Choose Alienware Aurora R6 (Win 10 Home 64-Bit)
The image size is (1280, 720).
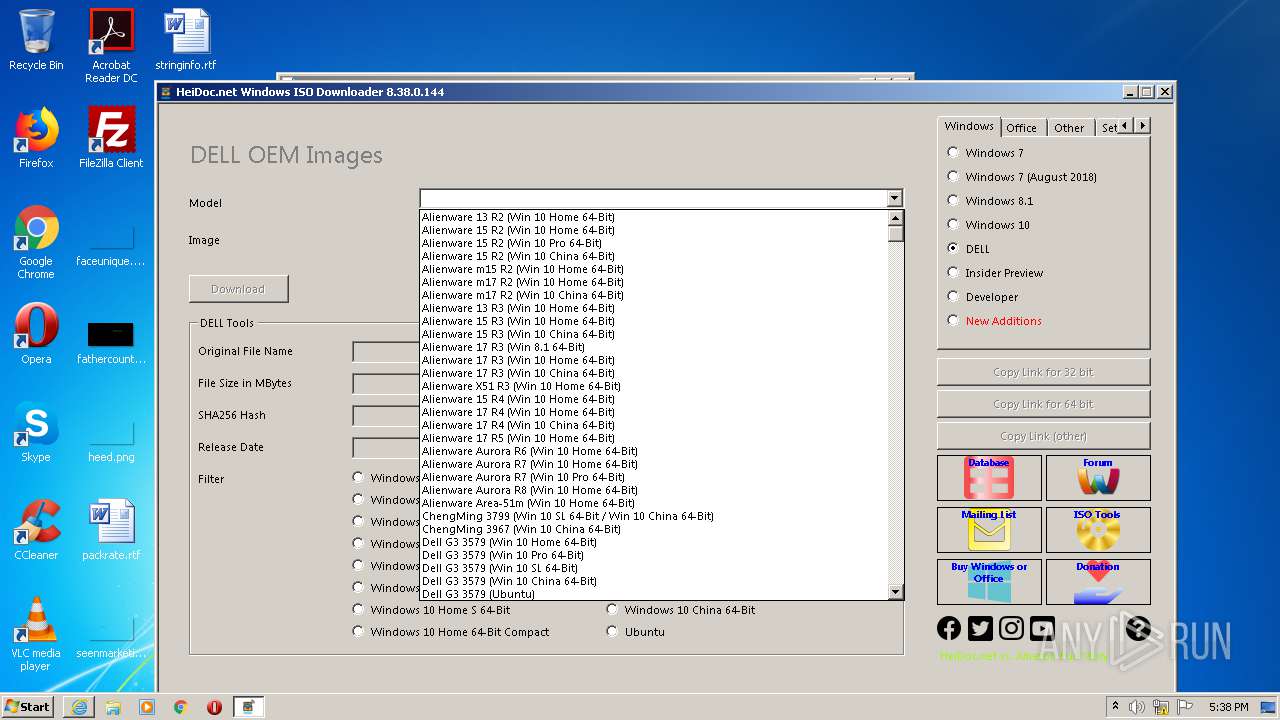coord(654,451)
